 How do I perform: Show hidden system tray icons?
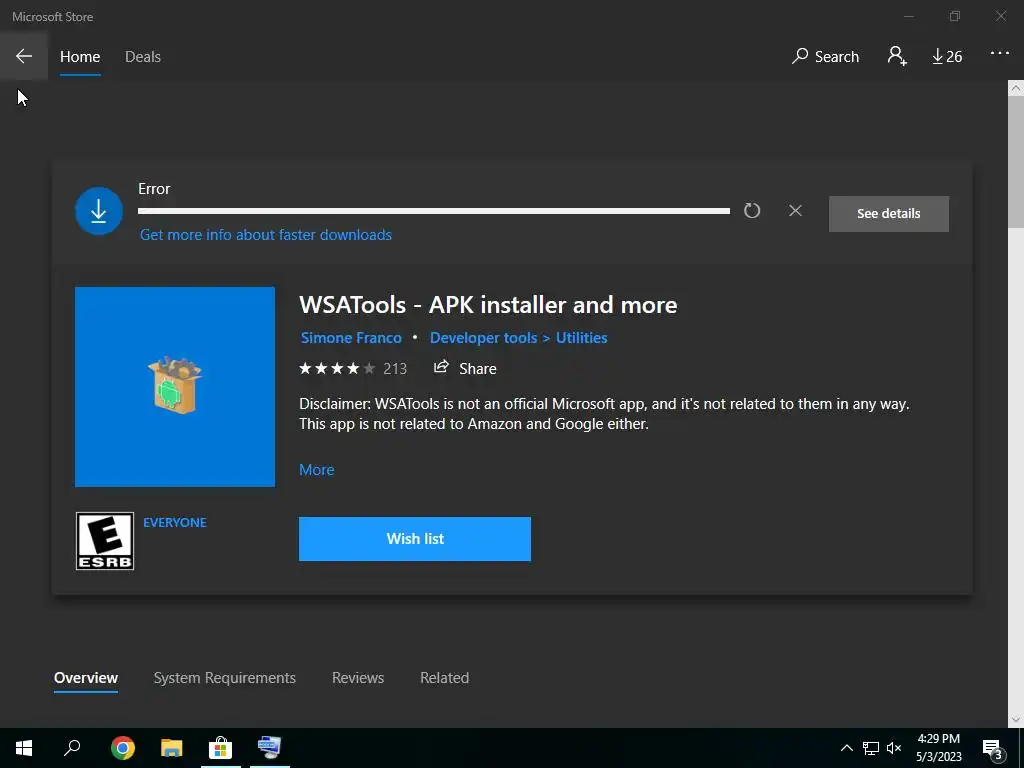tap(846, 748)
